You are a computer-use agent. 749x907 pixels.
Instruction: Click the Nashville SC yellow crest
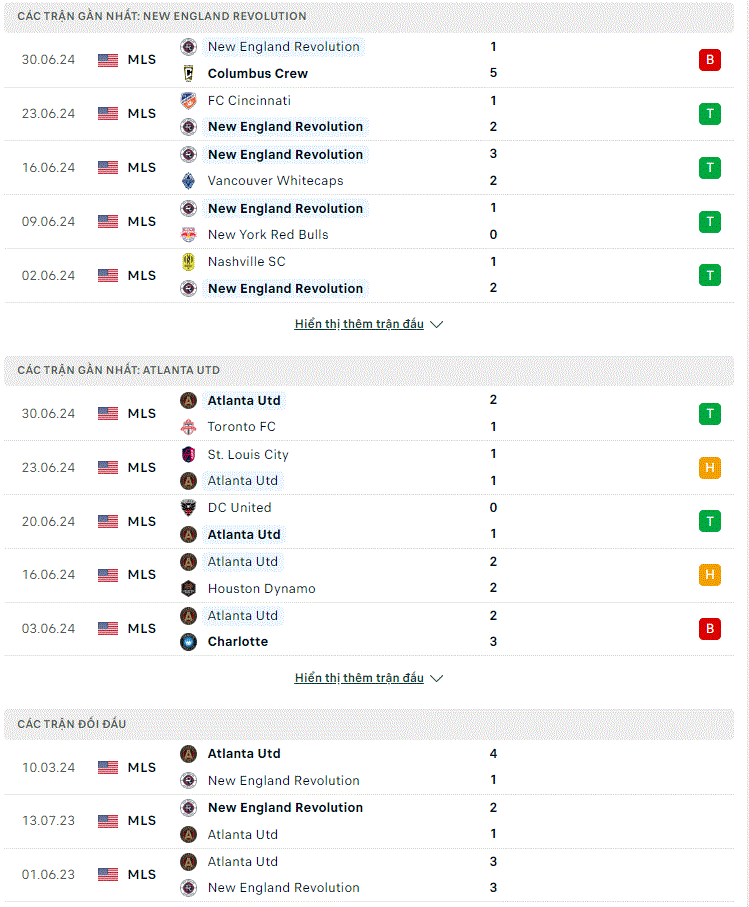[189, 262]
